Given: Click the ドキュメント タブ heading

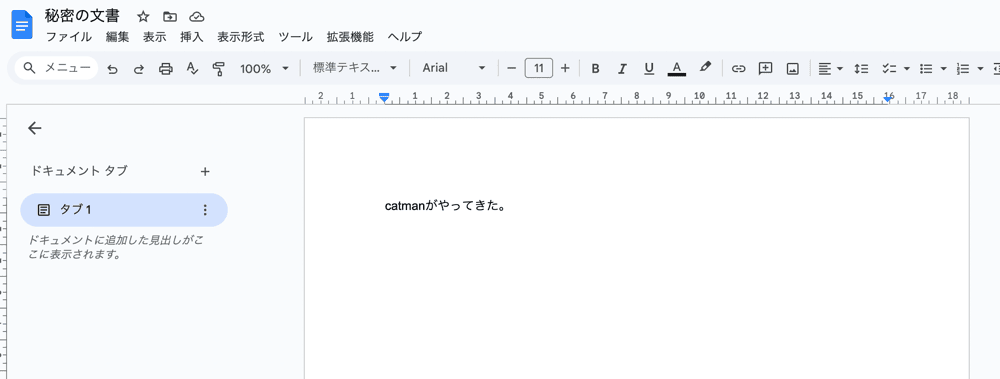Looking at the screenshot, I should click(x=79, y=170).
